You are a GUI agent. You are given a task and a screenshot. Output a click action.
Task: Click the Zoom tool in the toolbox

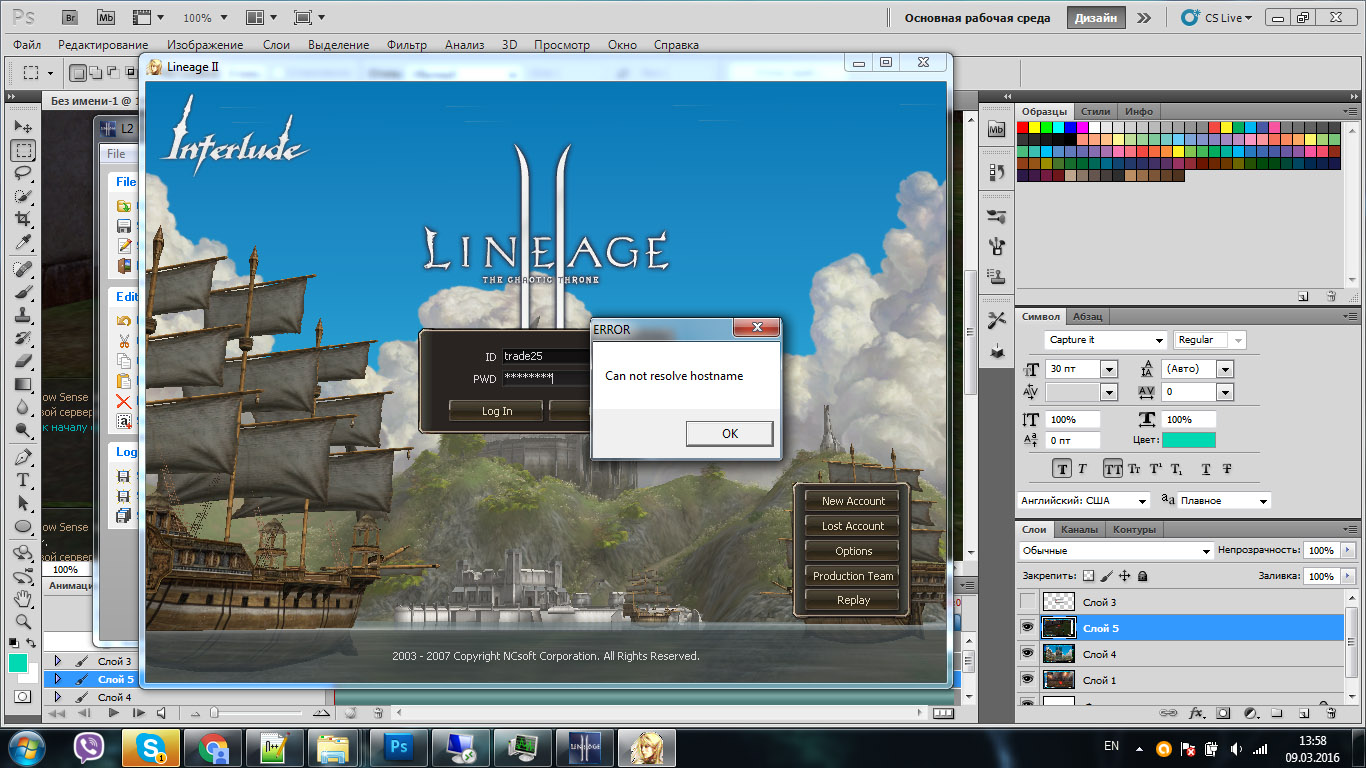[x=23, y=621]
